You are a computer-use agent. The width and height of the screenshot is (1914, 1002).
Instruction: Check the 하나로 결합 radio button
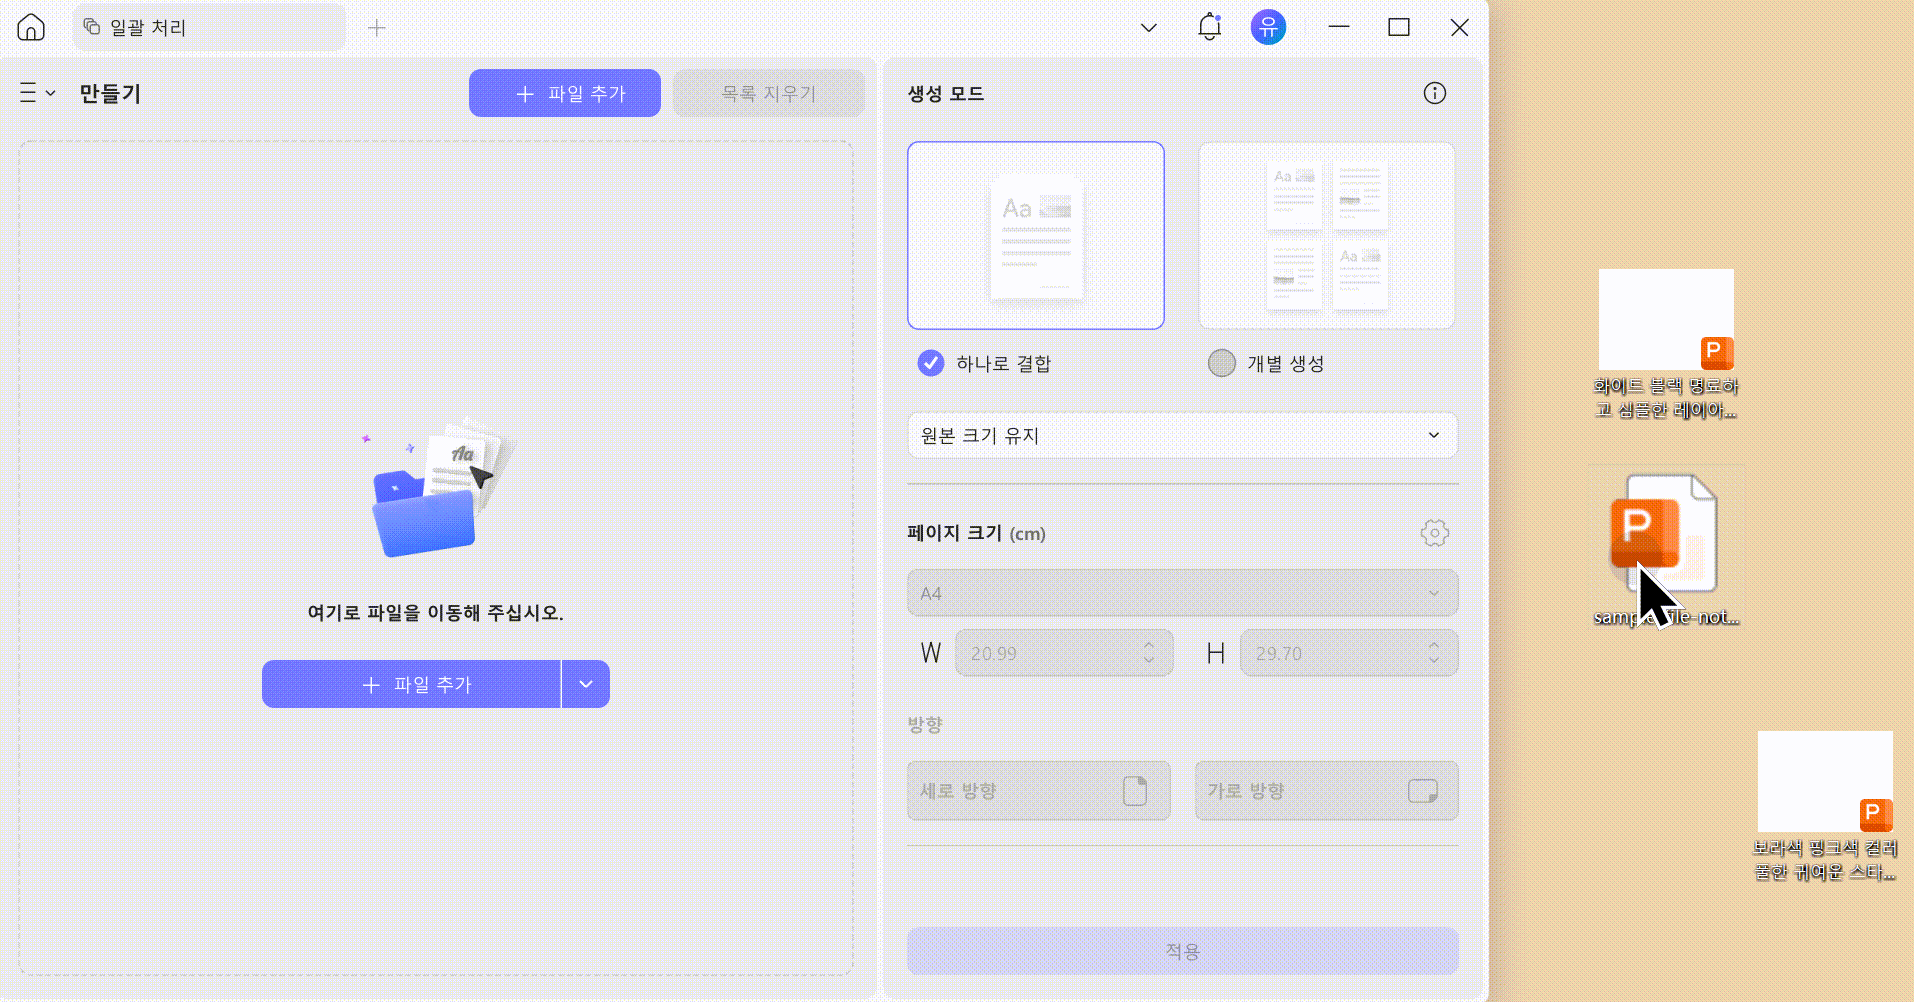point(931,363)
